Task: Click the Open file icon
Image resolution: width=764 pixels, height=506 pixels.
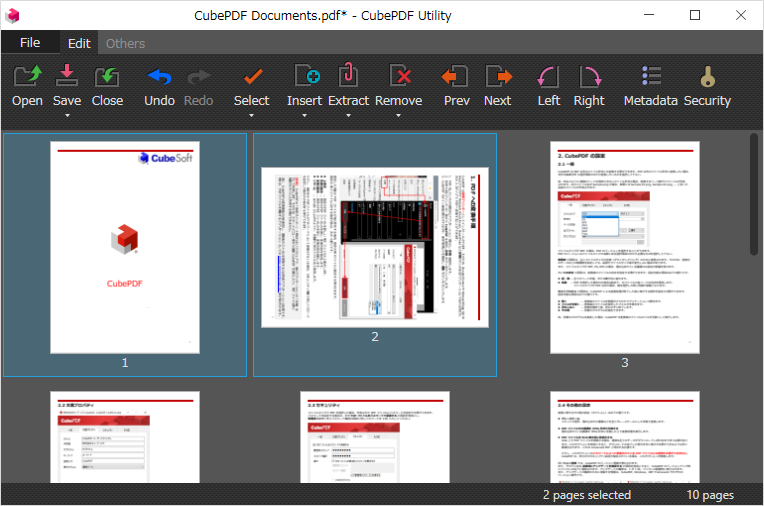Action: 27,78
